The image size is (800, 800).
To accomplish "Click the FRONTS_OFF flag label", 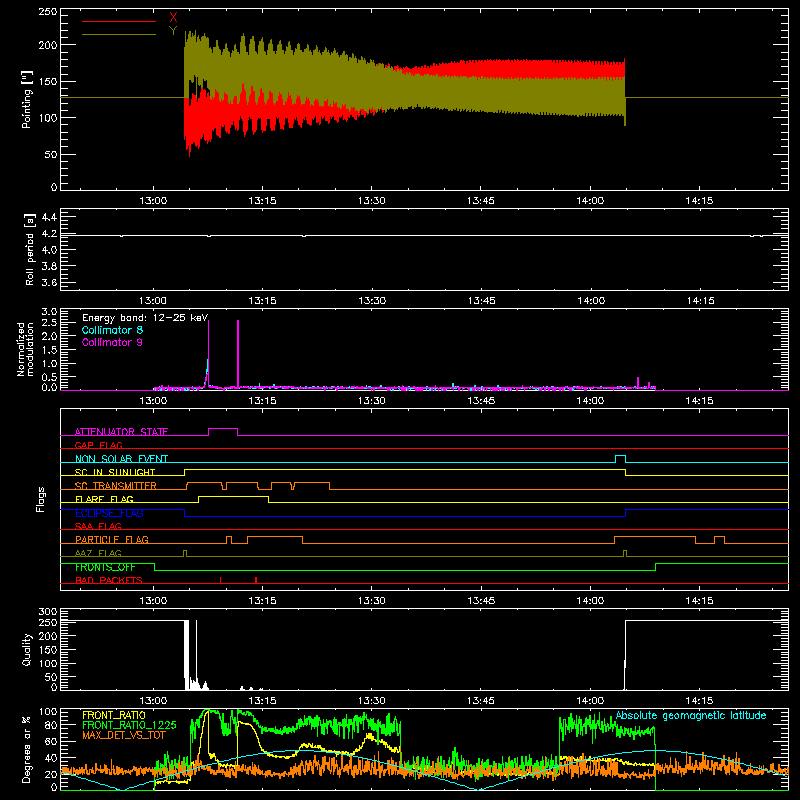I will click(105, 567).
